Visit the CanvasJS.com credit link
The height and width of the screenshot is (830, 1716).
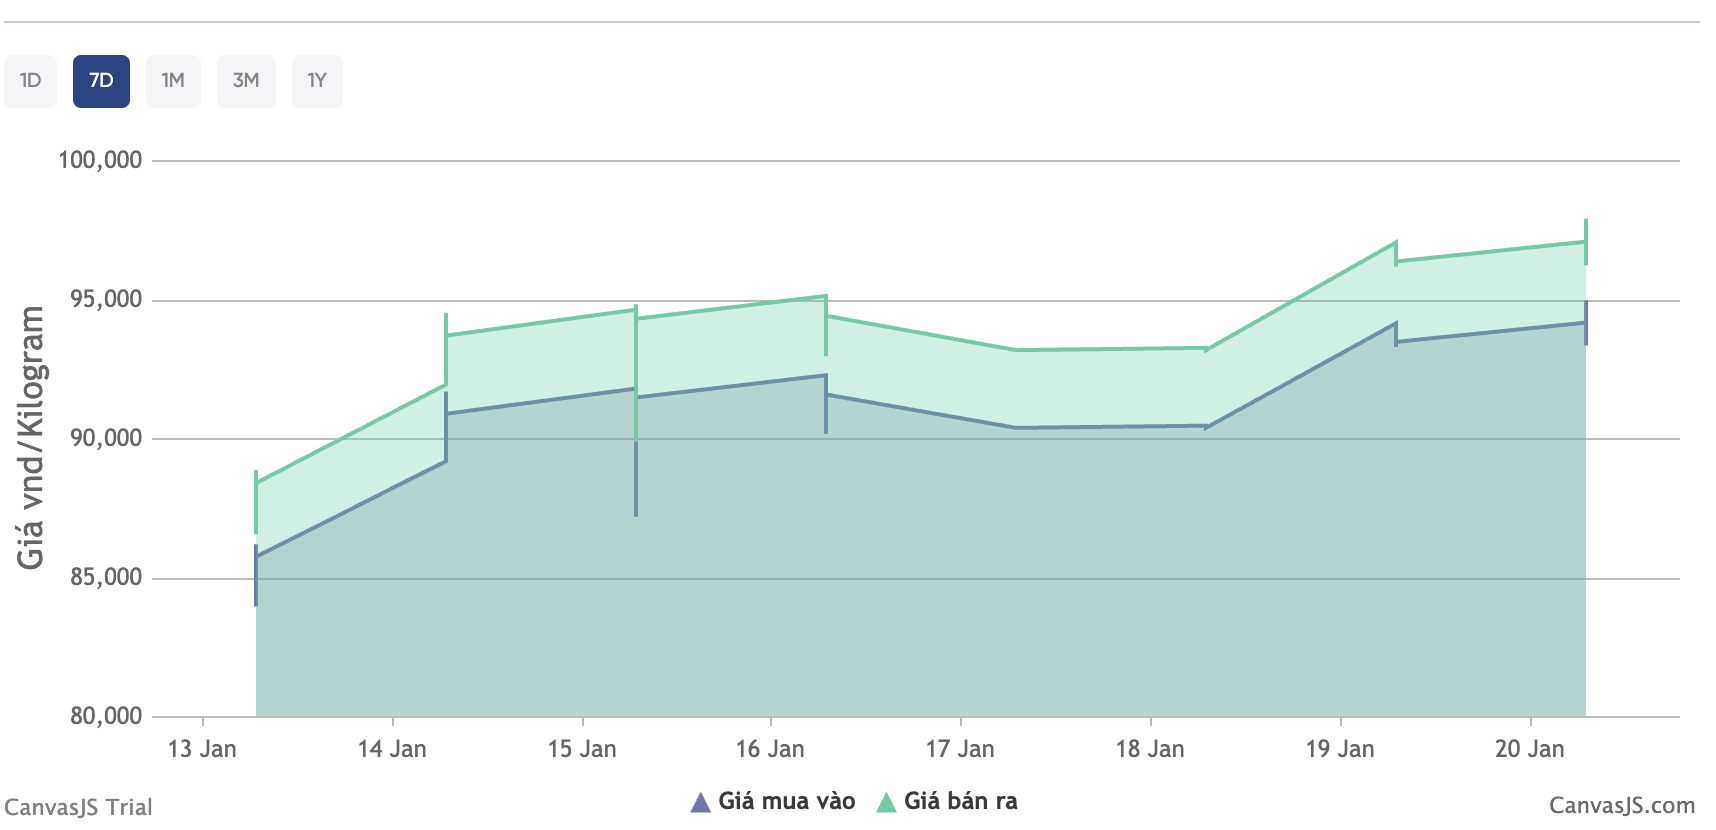(1621, 806)
